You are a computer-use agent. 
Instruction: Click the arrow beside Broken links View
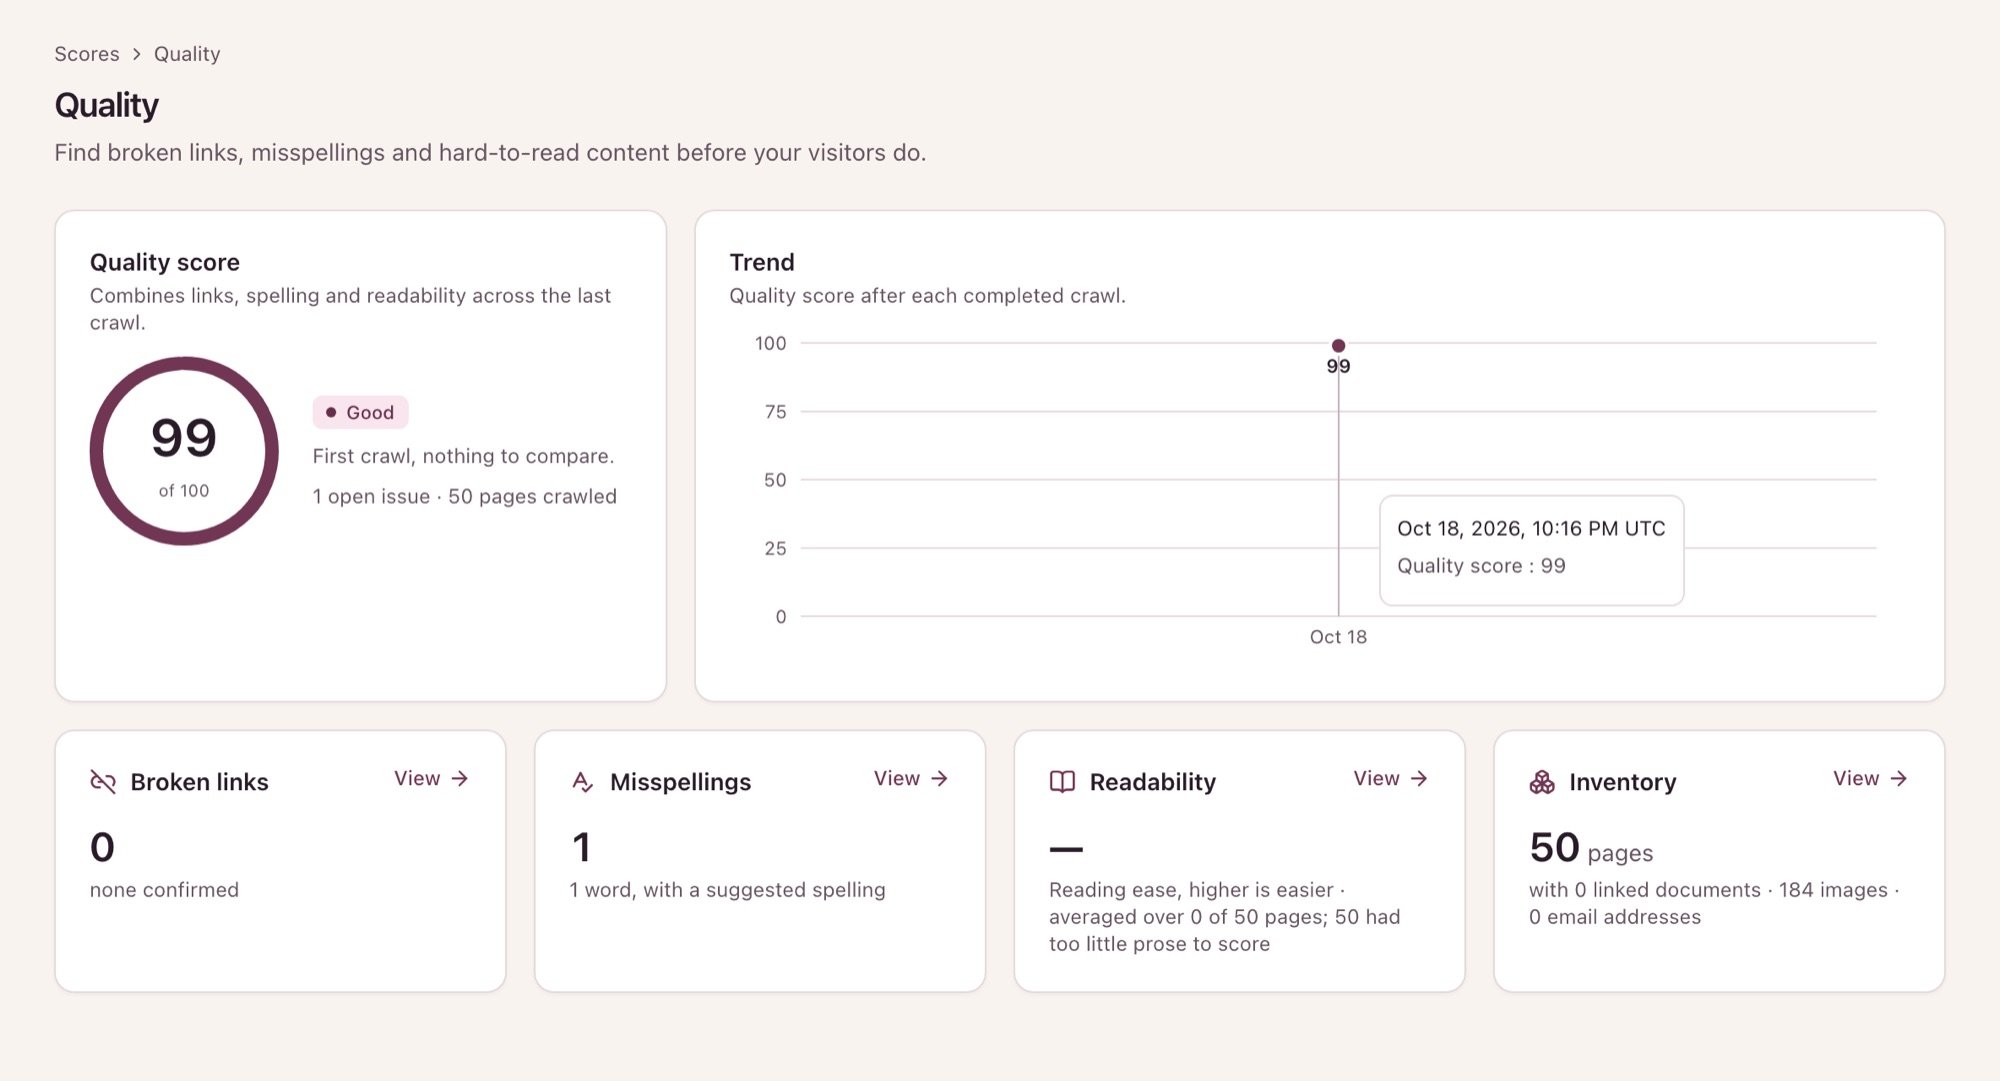[x=460, y=778]
